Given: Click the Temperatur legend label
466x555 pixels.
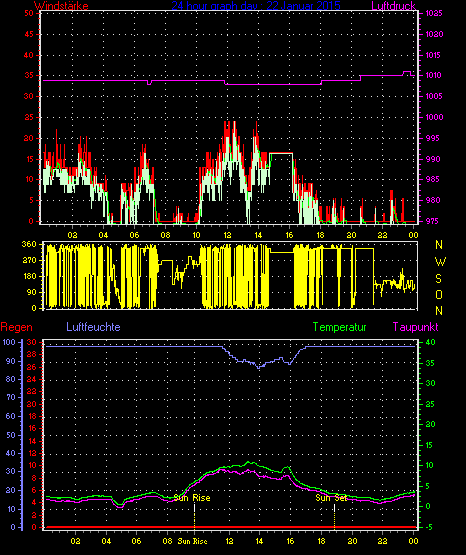Looking at the screenshot, I should pos(340,327).
